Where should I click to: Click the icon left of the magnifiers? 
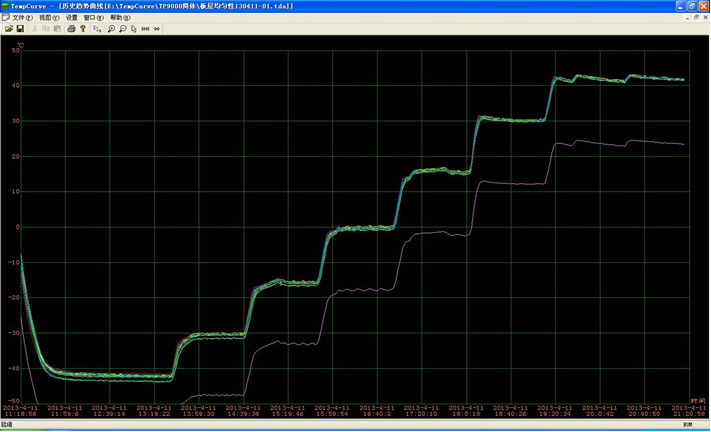tap(97, 29)
